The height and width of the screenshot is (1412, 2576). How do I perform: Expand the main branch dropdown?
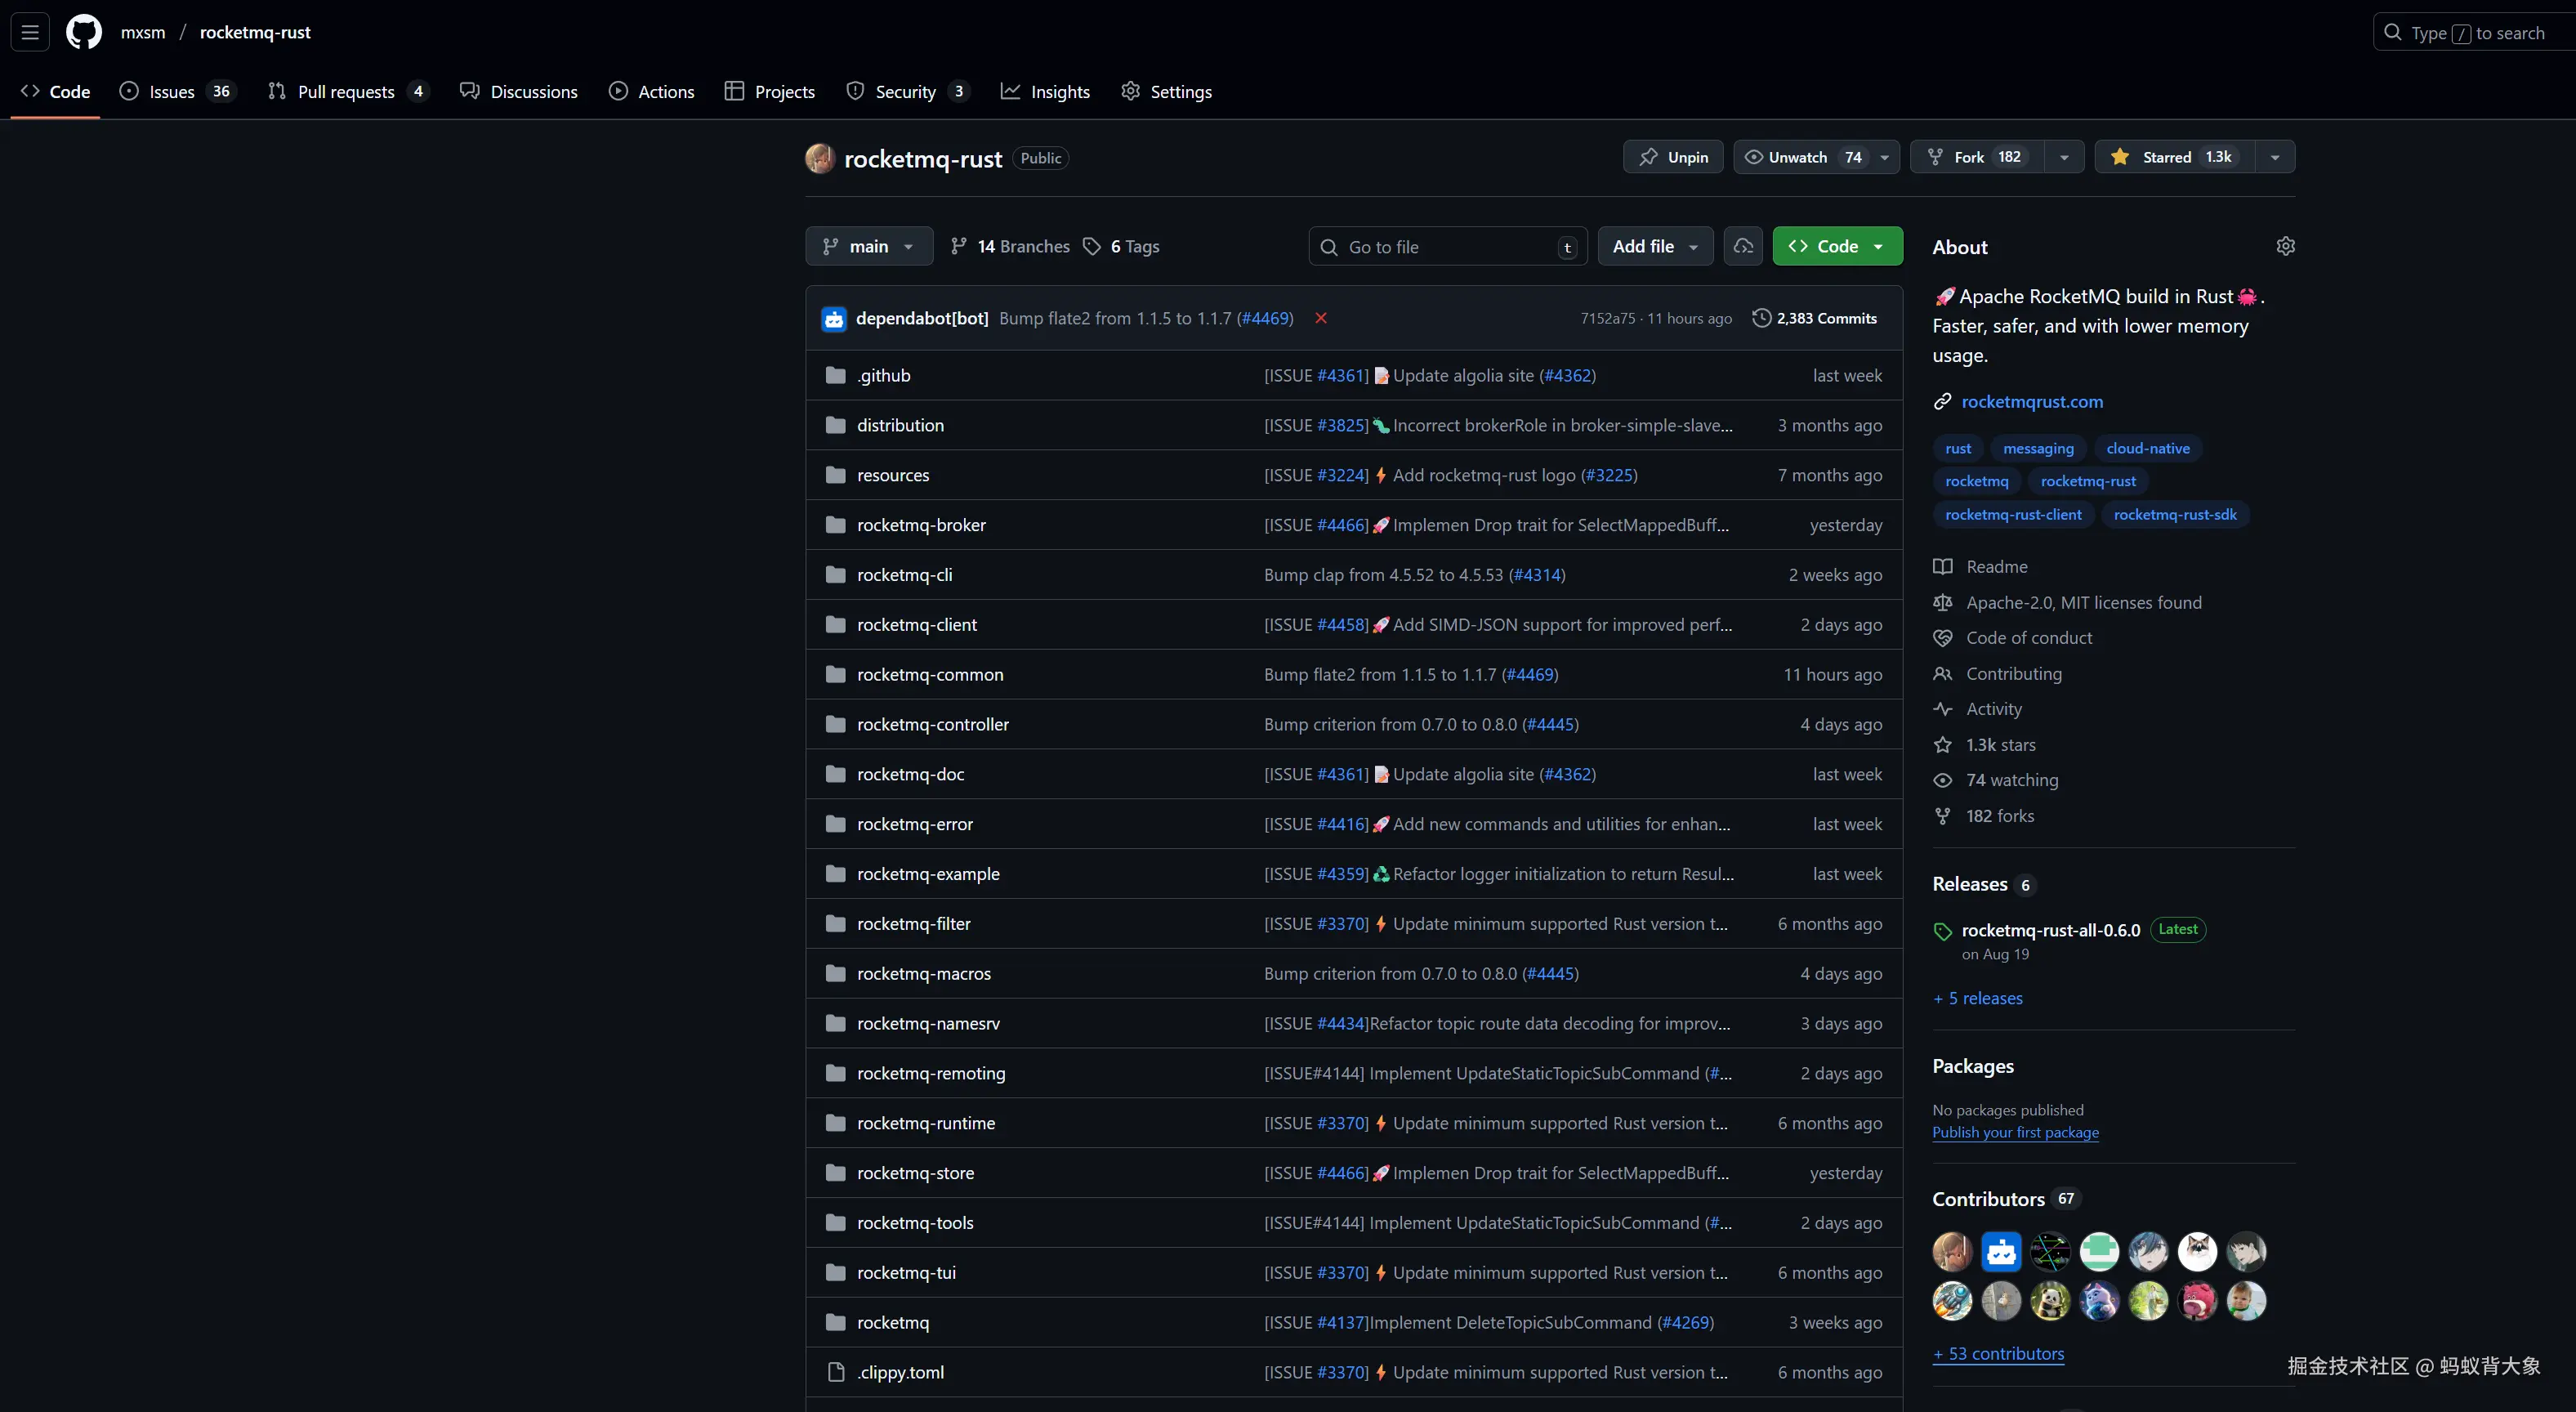click(x=868, y=246)
